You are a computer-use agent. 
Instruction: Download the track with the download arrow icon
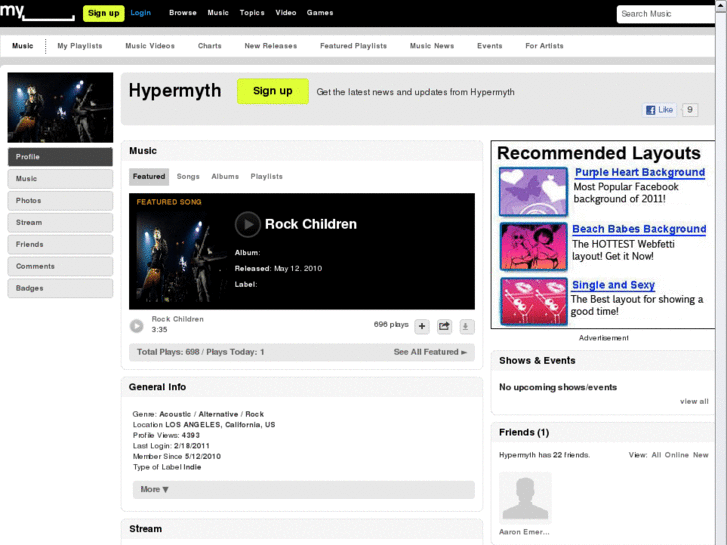coord(466,327)
